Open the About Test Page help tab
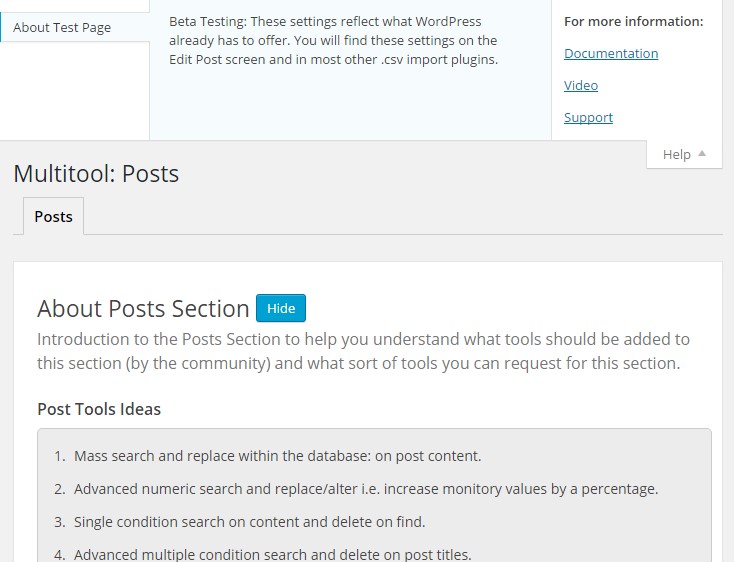 click(75, 27)
